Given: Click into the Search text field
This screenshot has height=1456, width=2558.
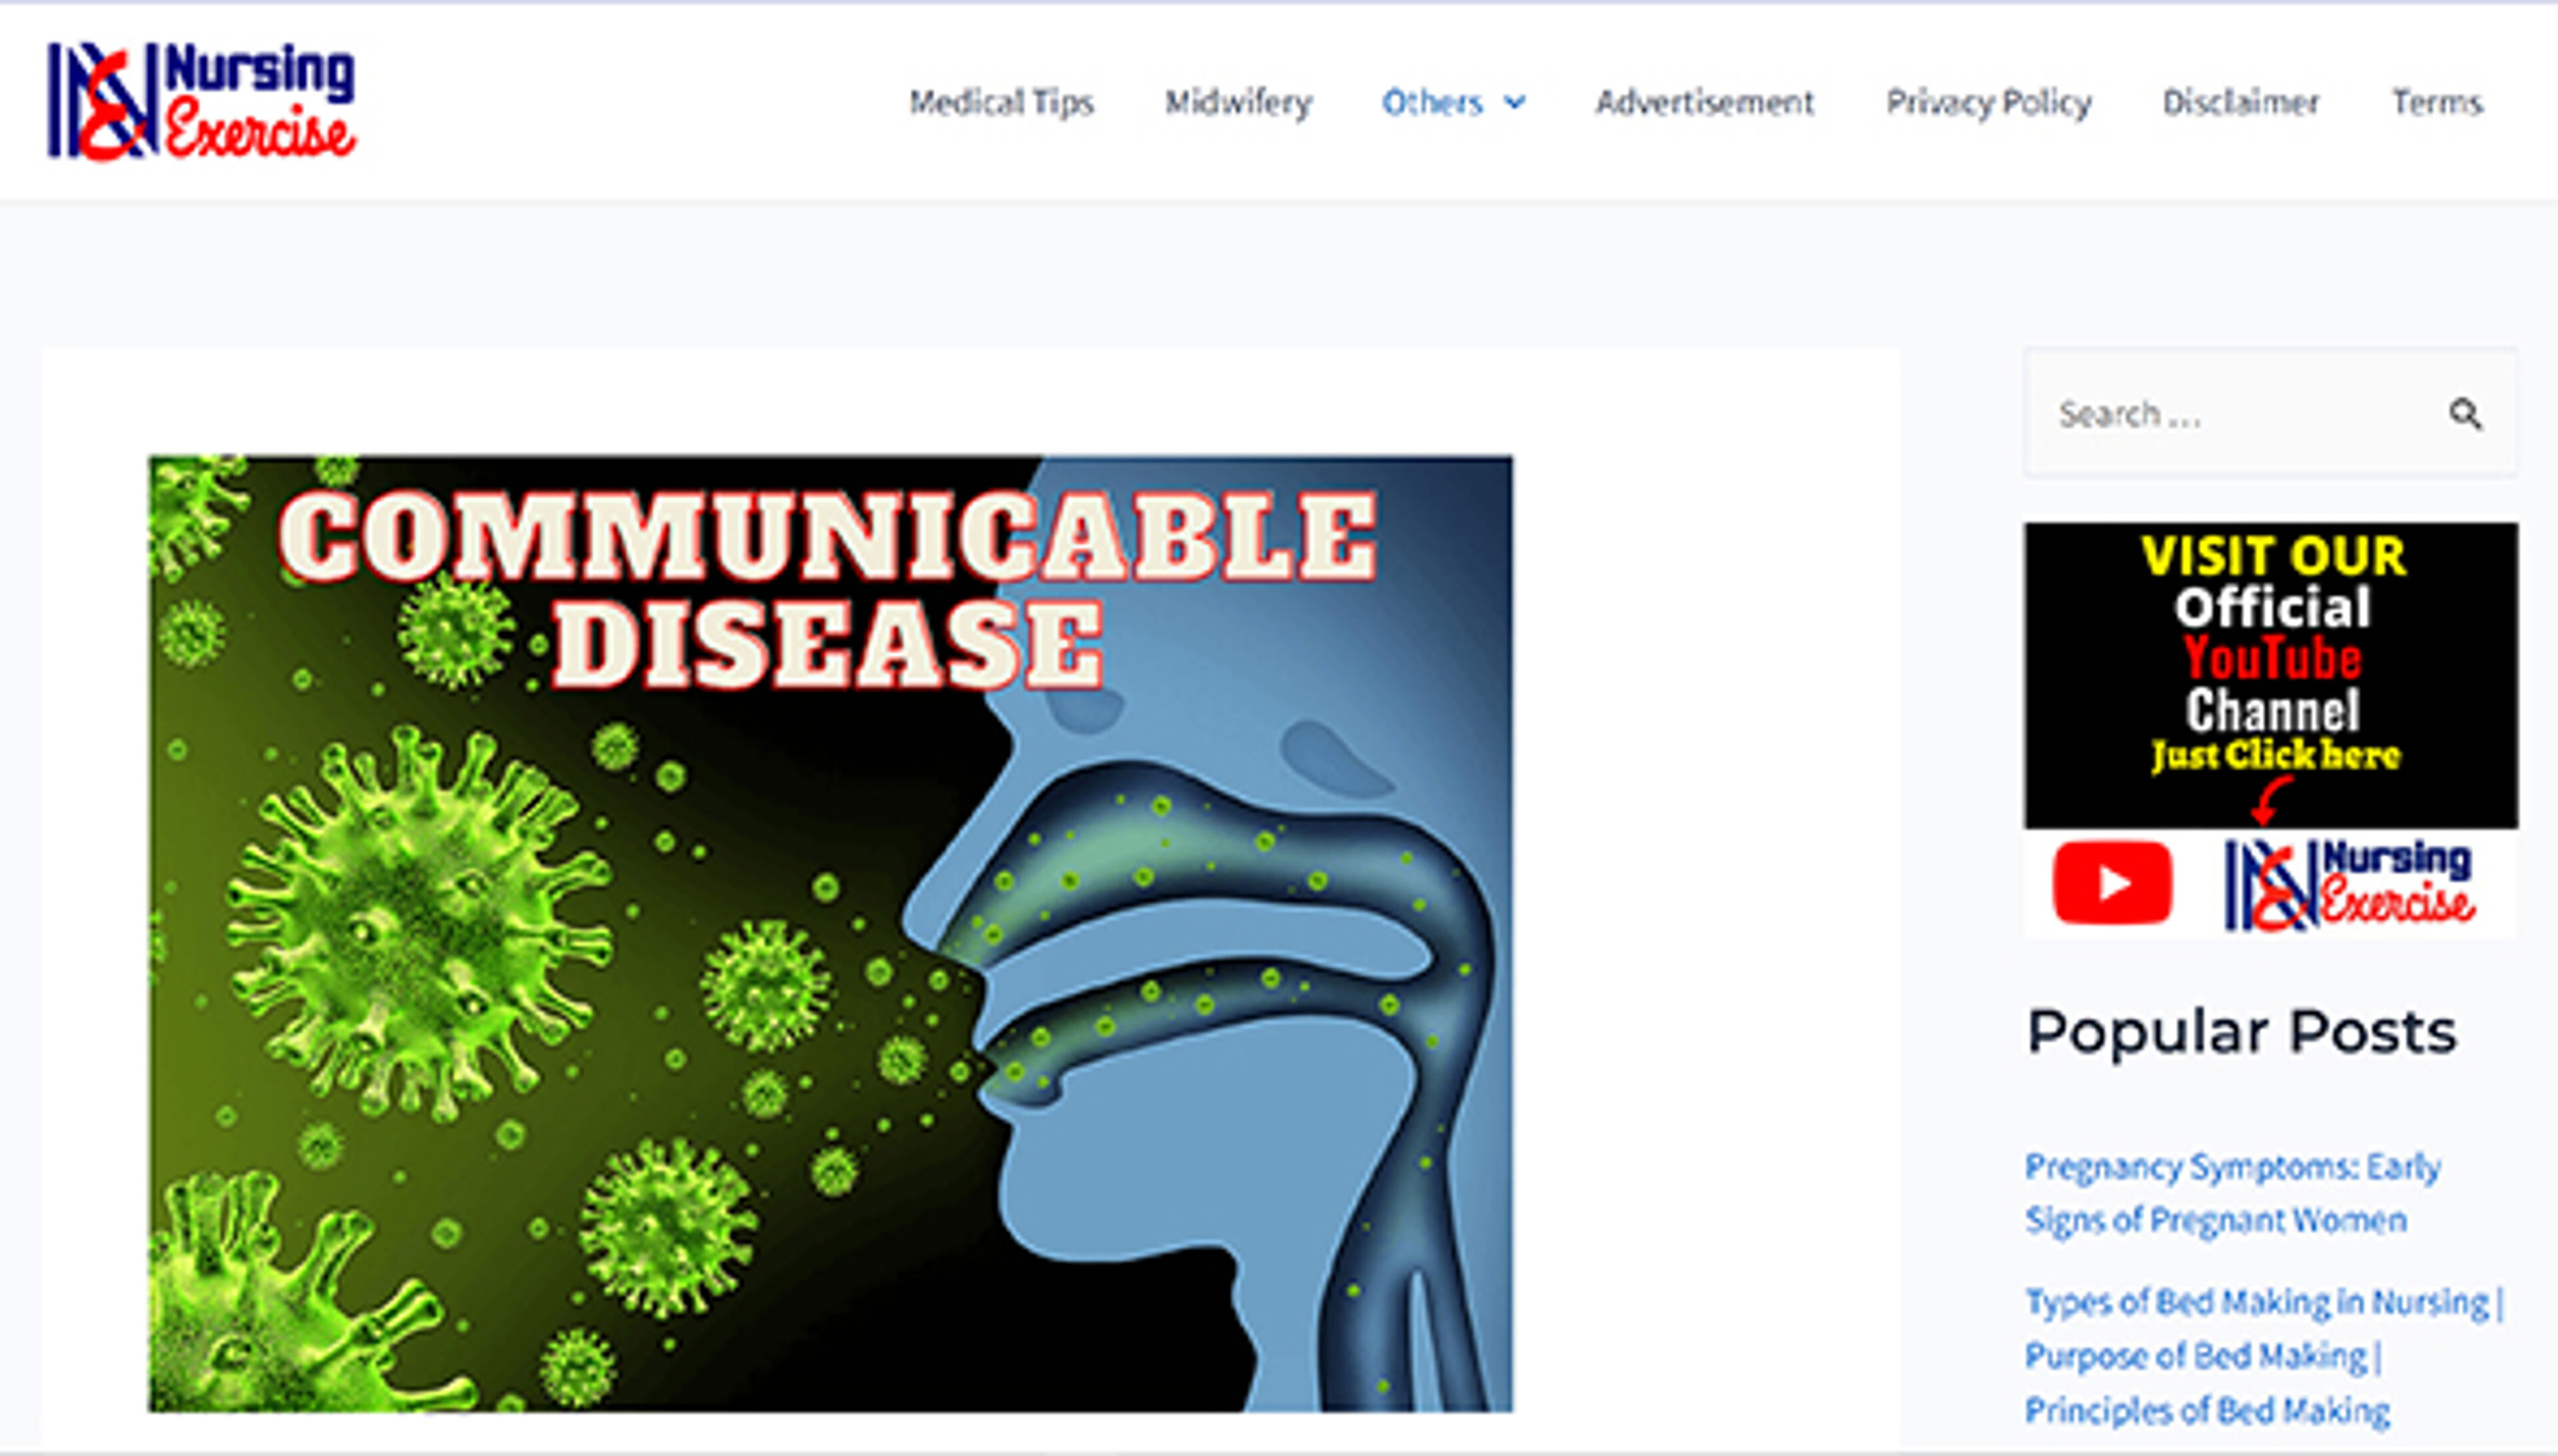Looking at the screenshot, I should tap(2230, 413).
